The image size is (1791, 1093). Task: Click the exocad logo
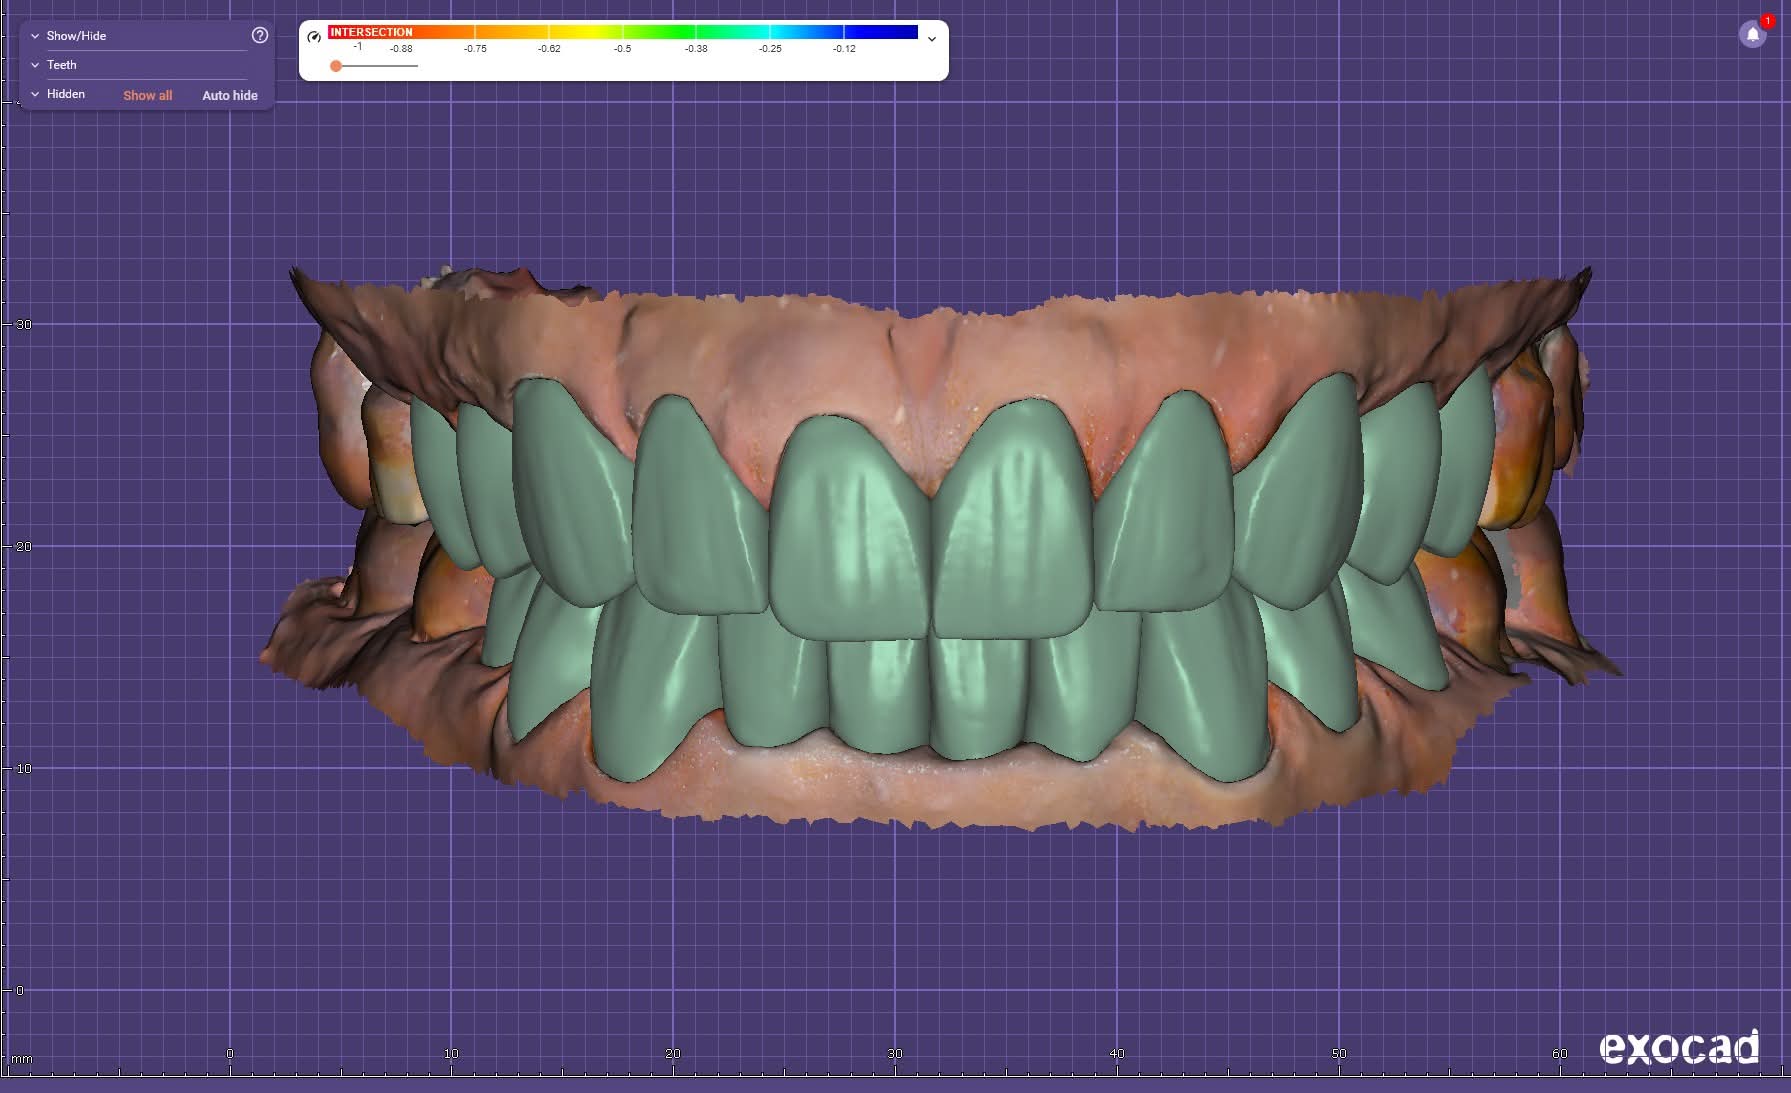pos(1679,1047)
